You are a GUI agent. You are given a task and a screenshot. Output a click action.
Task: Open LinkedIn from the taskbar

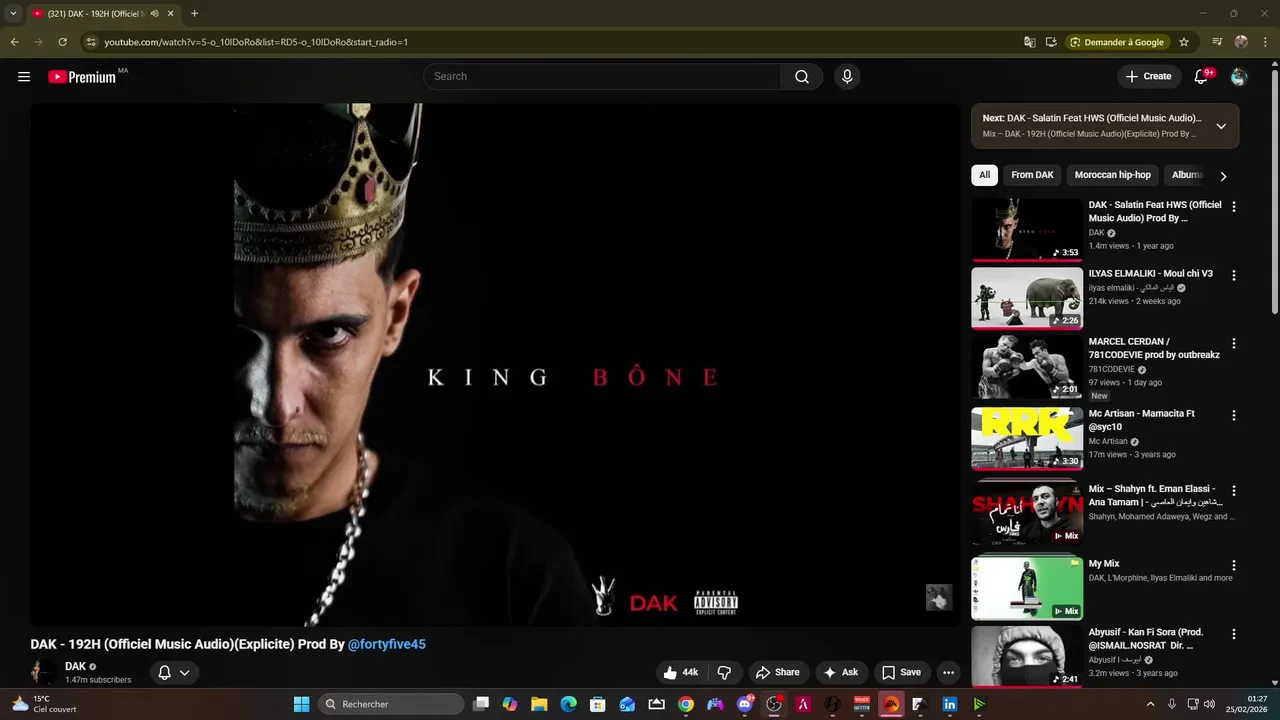[x=949, y=704]
